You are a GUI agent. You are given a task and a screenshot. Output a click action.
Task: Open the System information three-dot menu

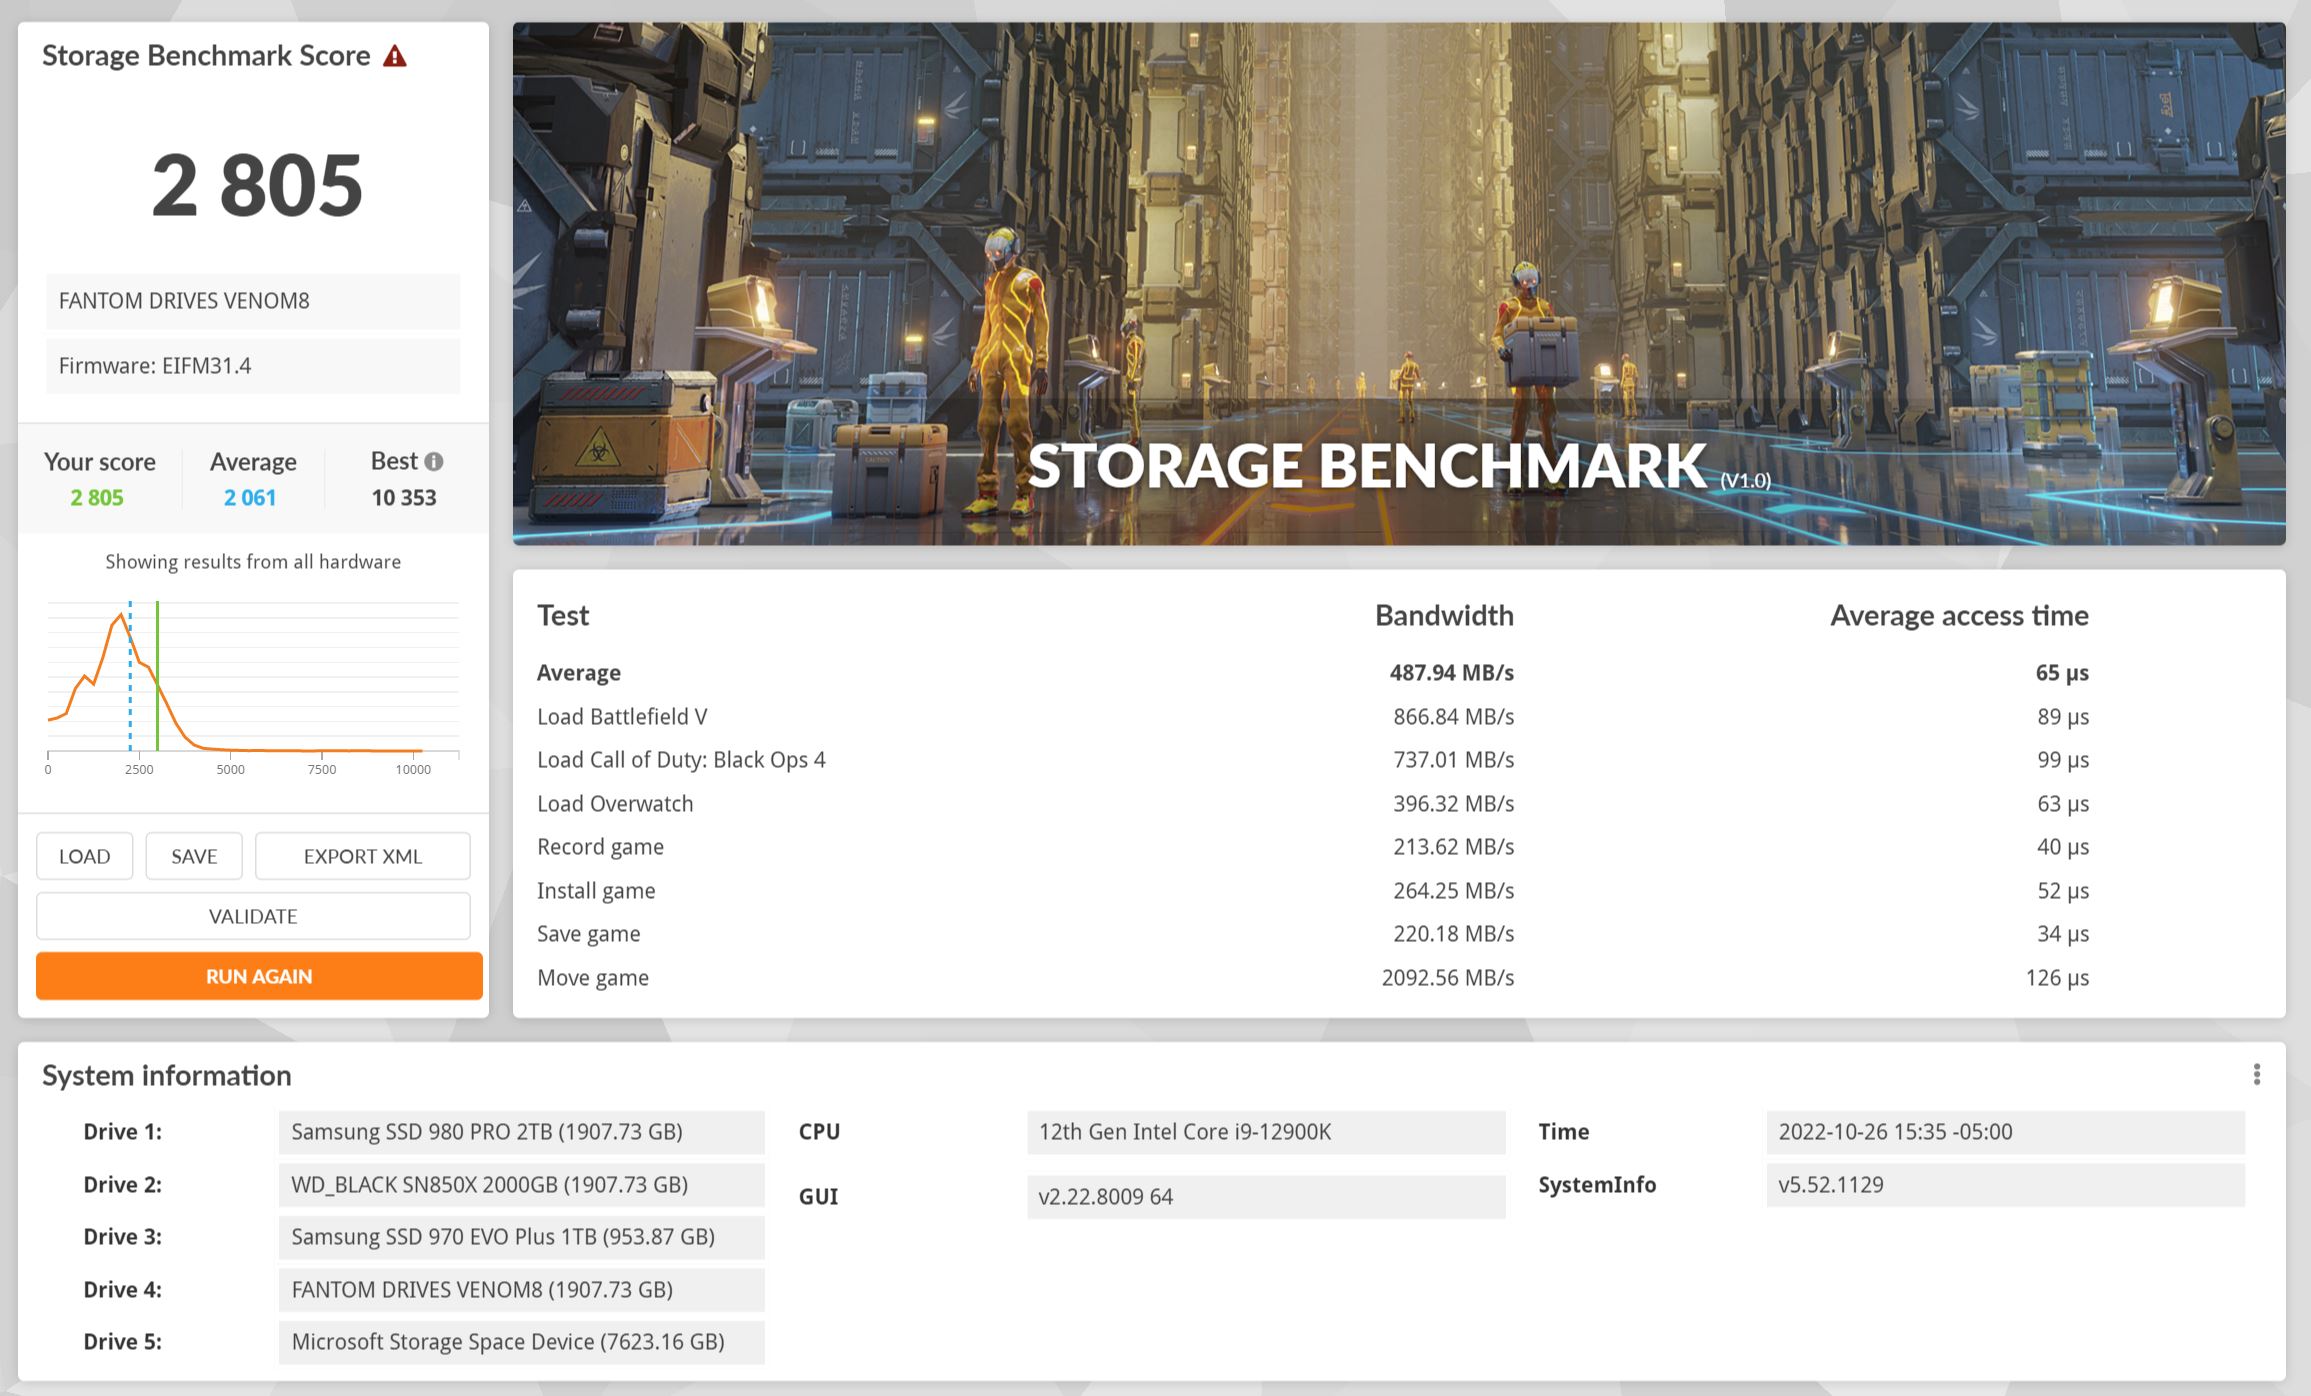(x=2256, y=1075)
